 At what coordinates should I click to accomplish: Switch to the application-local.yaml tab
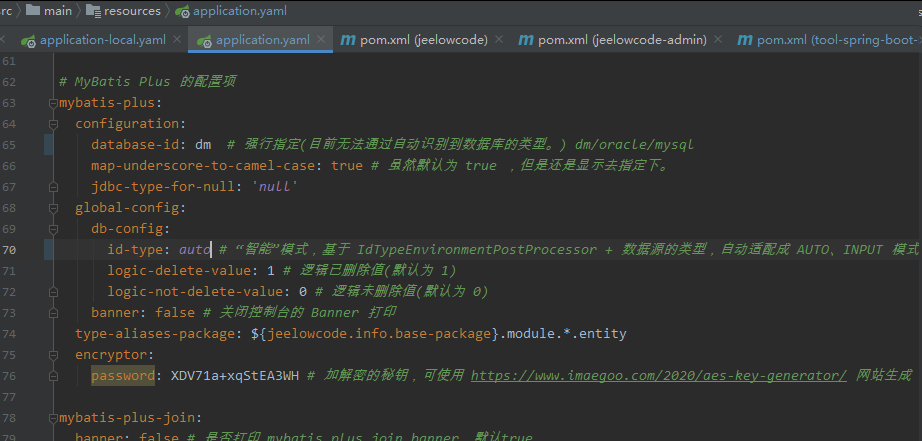(102, 40)
